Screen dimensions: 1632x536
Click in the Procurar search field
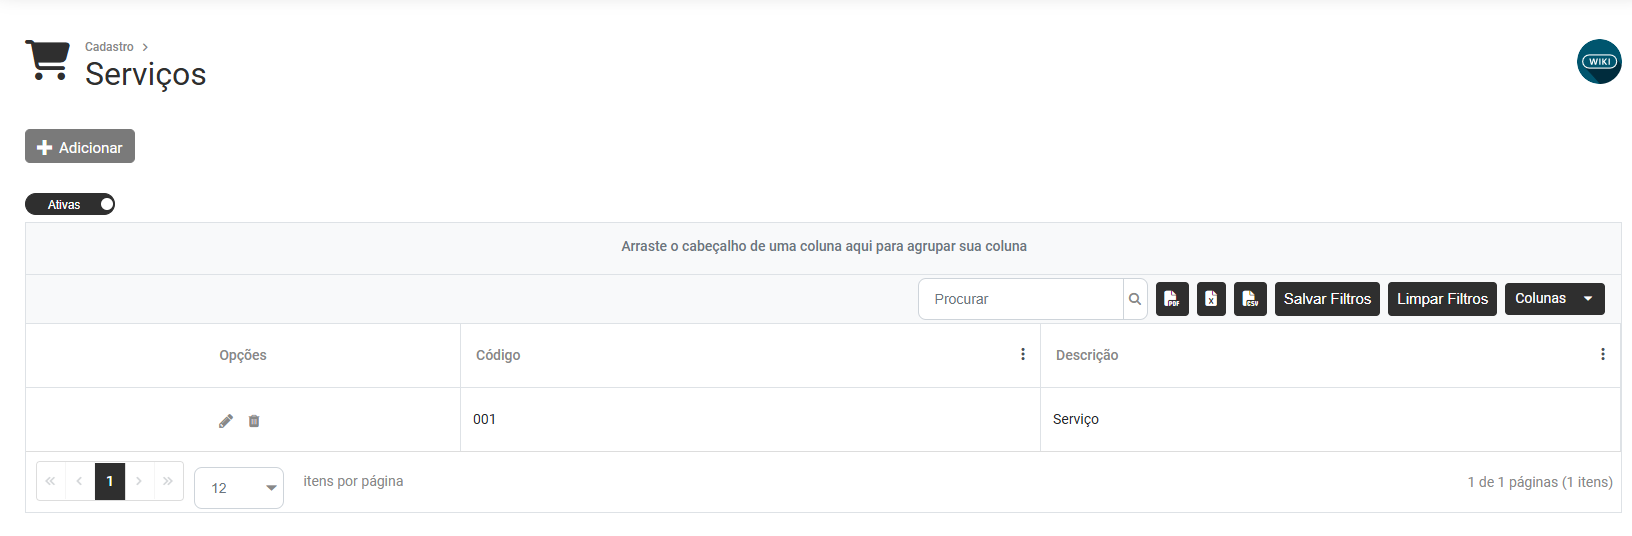1020,299
